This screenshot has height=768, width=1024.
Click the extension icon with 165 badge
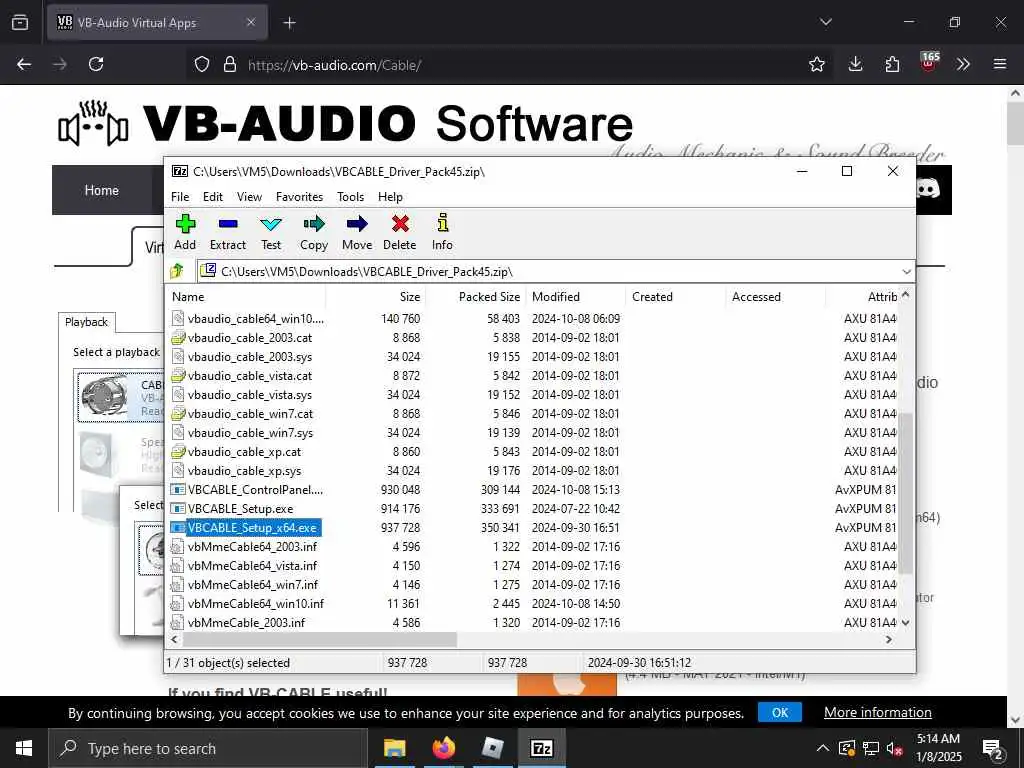click(929, 63)
